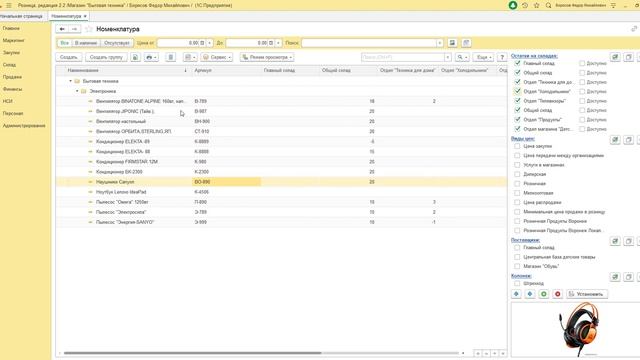Click the global search magnifier in the title bar
The image size is (640, 360).
tap(549, 5)
